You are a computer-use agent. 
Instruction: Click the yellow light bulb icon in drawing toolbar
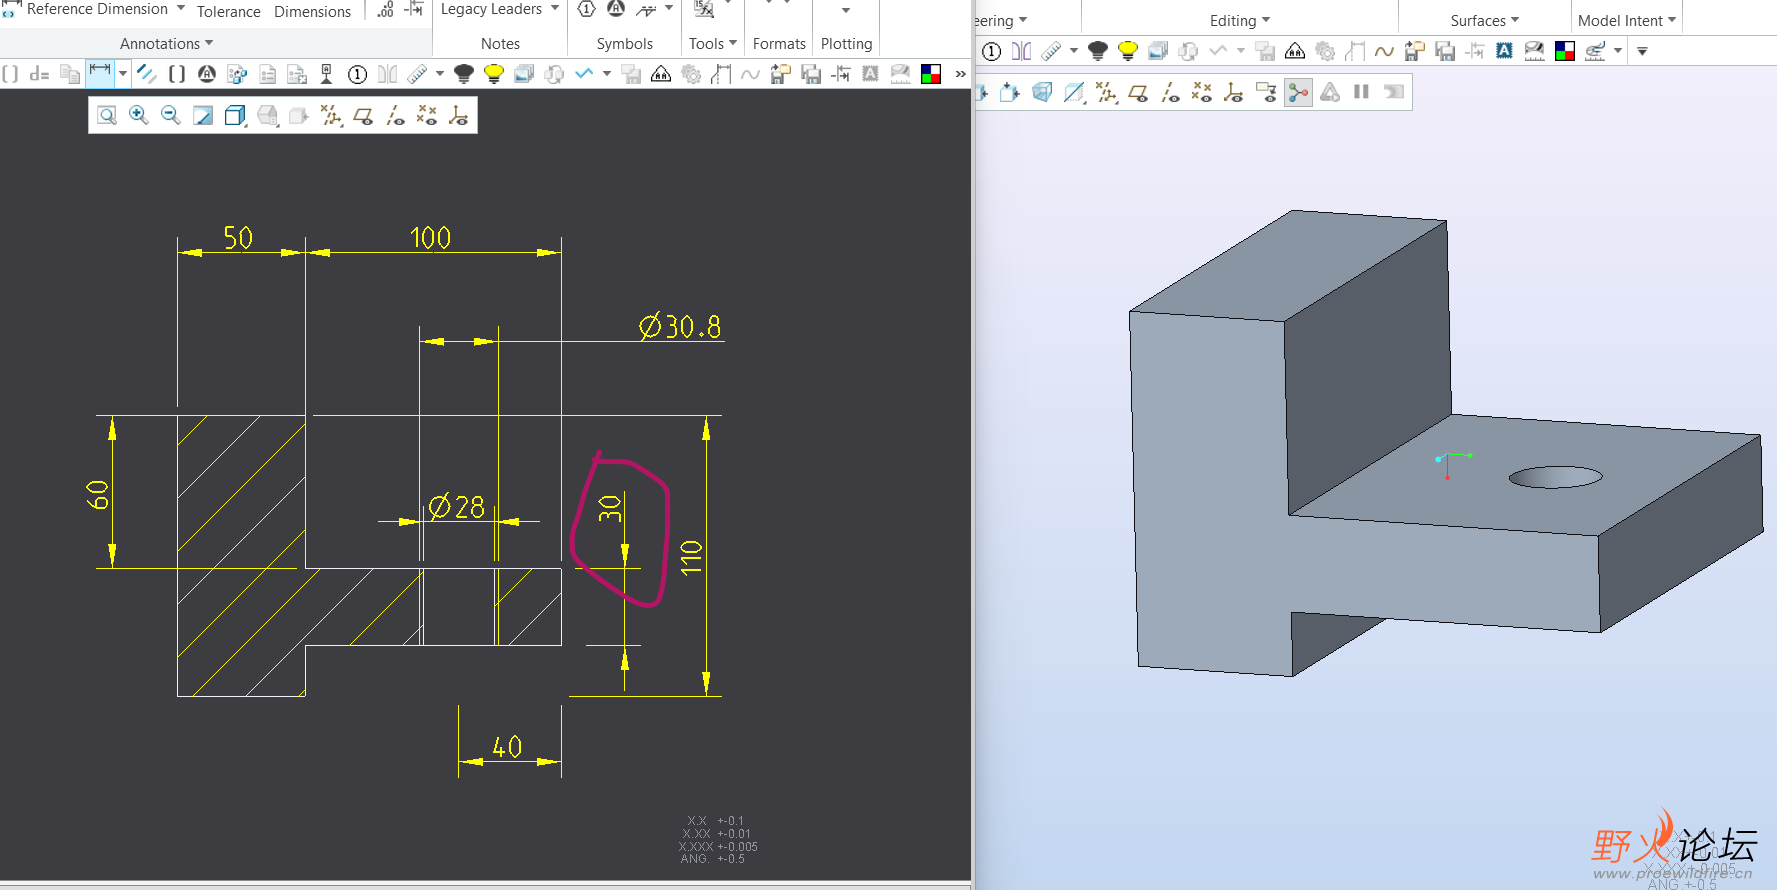click(x=493, y=74)
